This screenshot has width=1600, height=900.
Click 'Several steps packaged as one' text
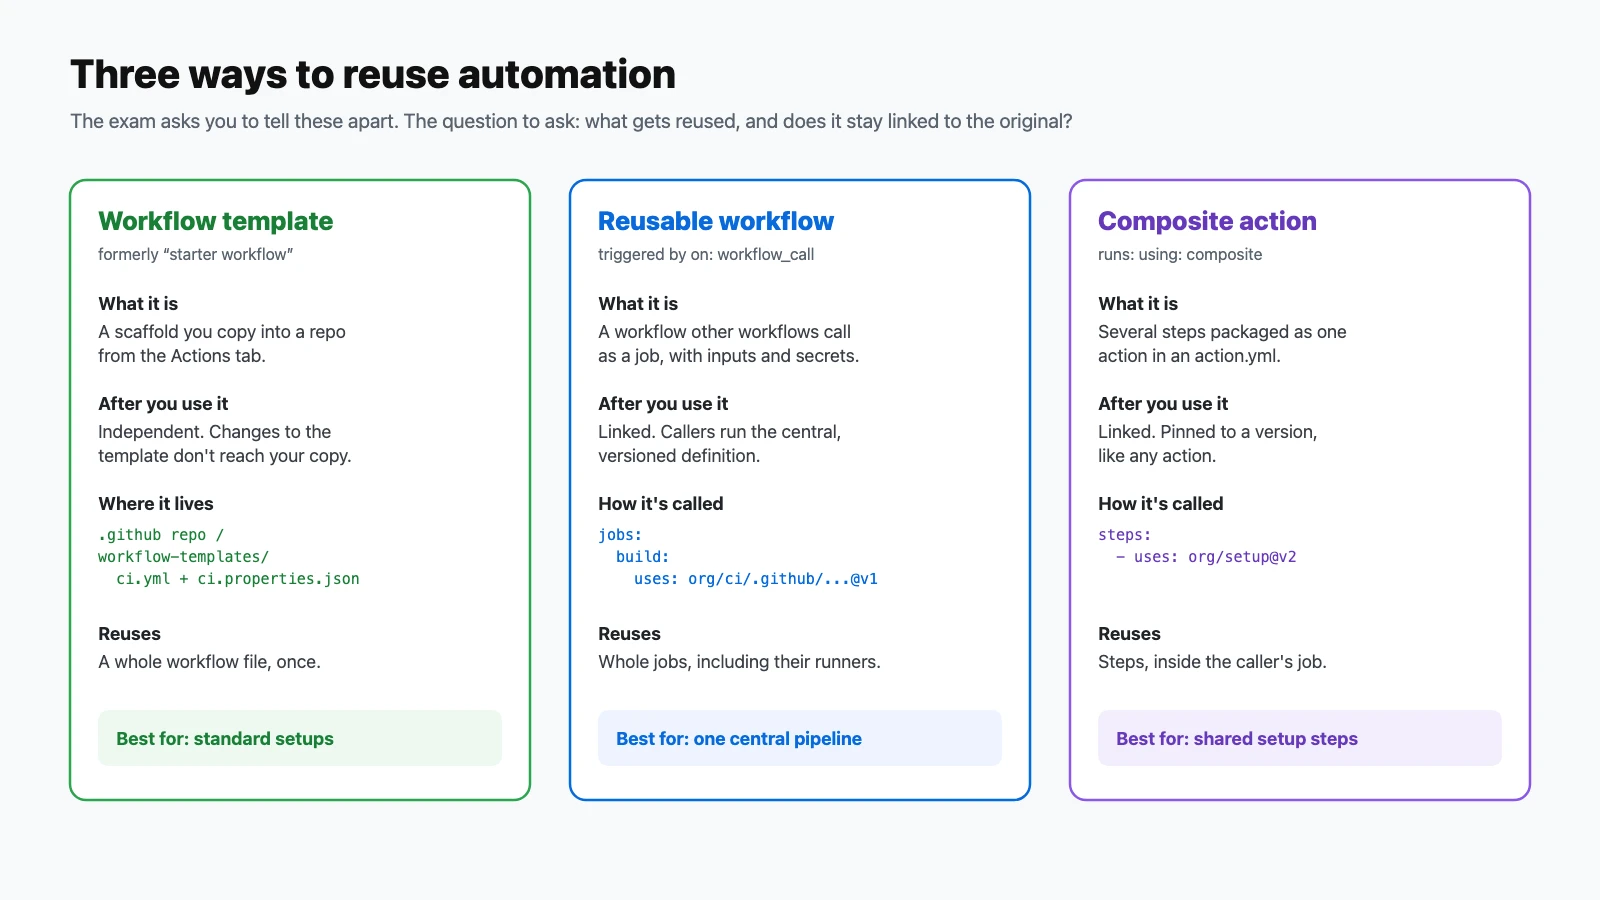pos(1222,332)
